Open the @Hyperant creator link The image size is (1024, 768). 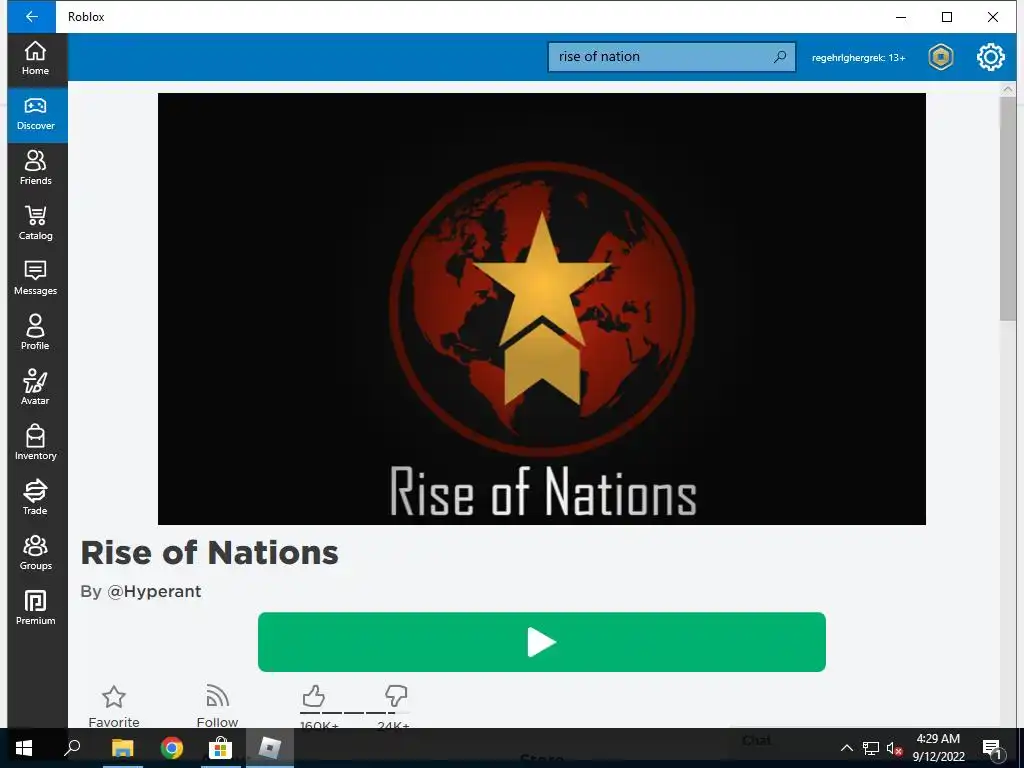pyautogui.click(x=154, y=592)
